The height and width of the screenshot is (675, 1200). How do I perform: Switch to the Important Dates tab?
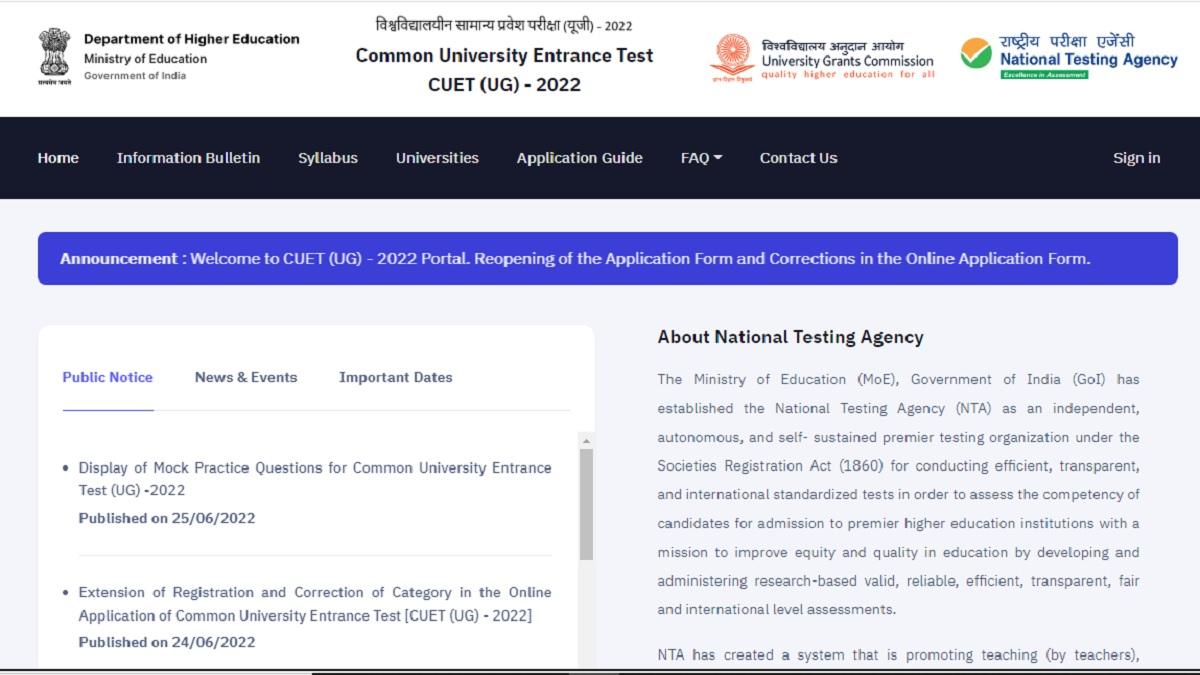(x=394, y=377)
